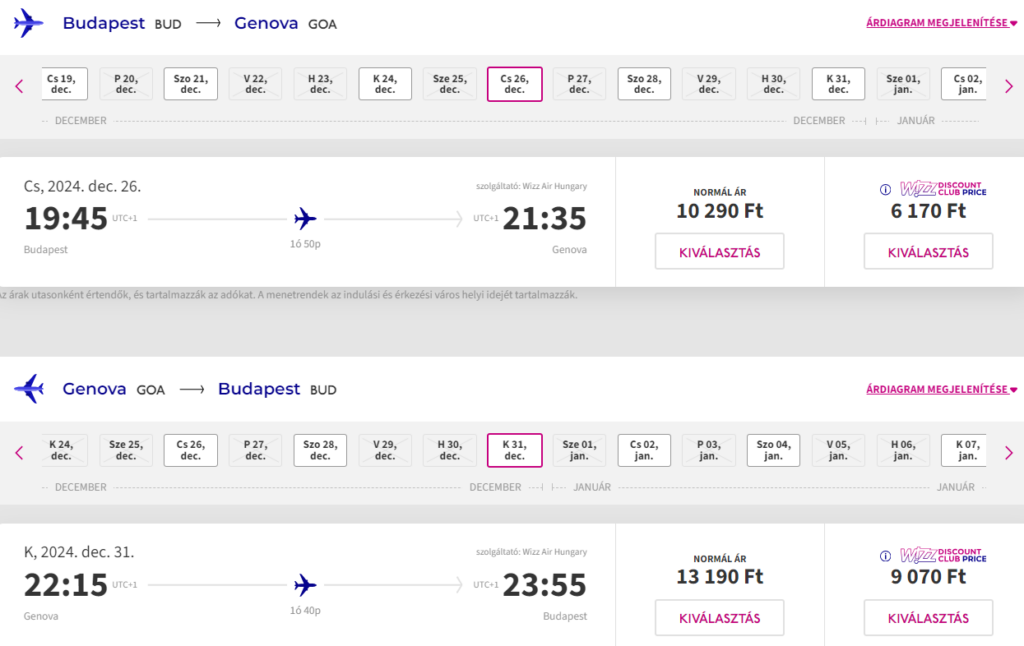This screenshot has width=1024, height=646.
Task: Select return date Szo 28, dec.
Action: [320, 450]
